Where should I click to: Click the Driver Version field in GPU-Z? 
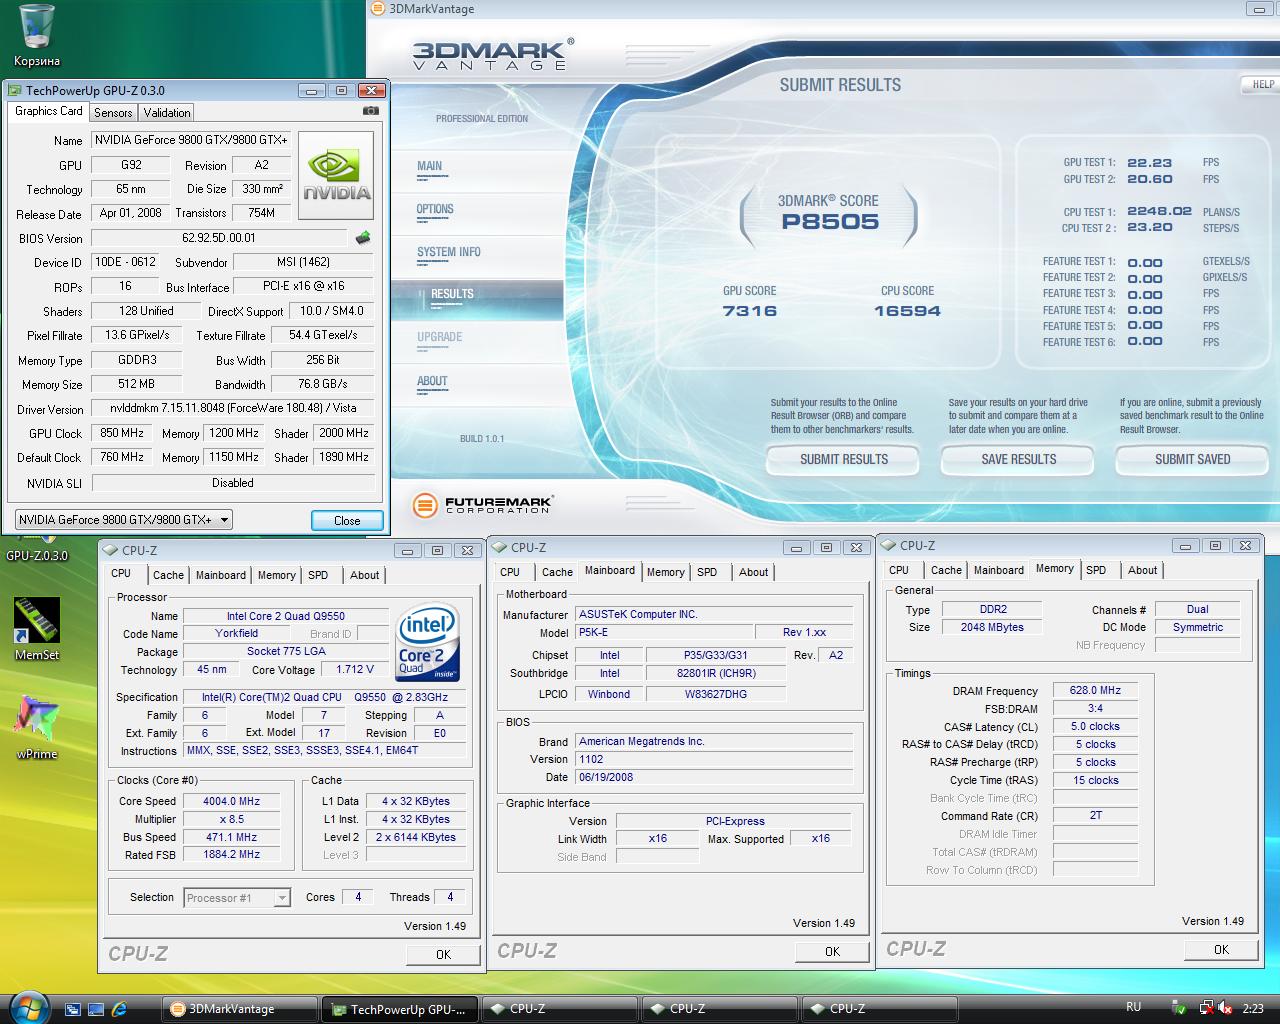[x=232, y=409]
